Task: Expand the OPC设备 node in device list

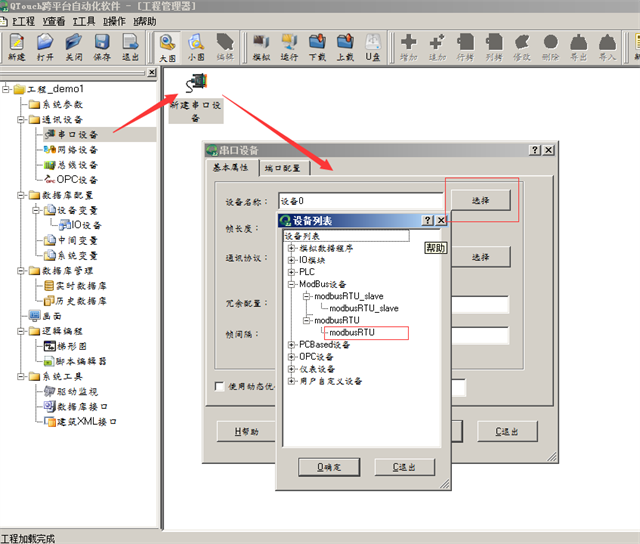Action: point(291,357)
